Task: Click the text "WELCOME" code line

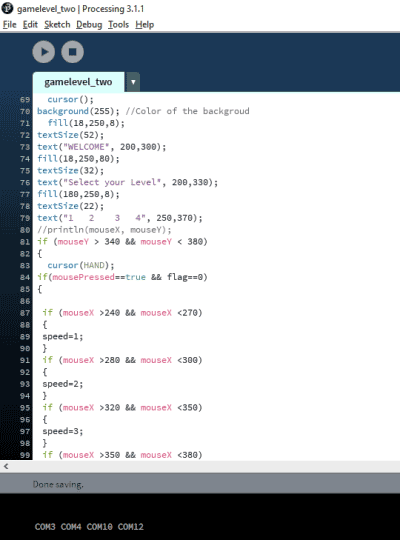Action: click(102, 147)
